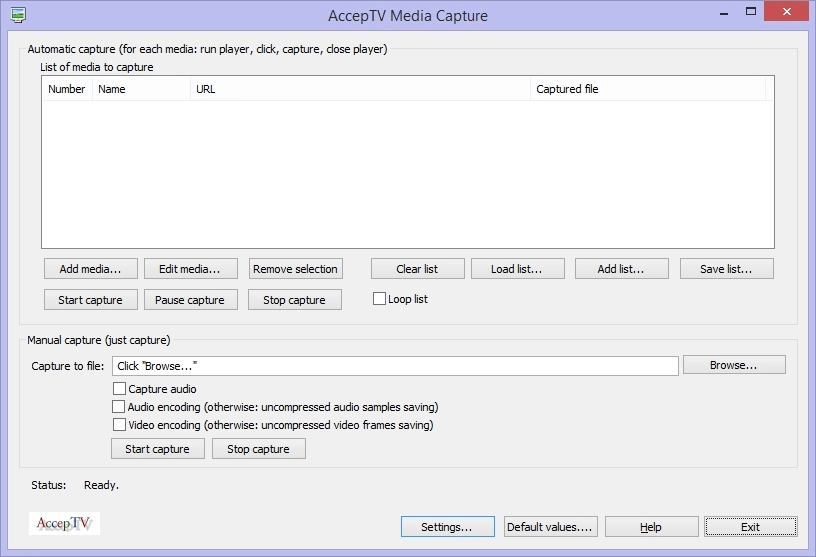
Task: Maximize the AccepTV window
Action: click(x=751, y=11)
